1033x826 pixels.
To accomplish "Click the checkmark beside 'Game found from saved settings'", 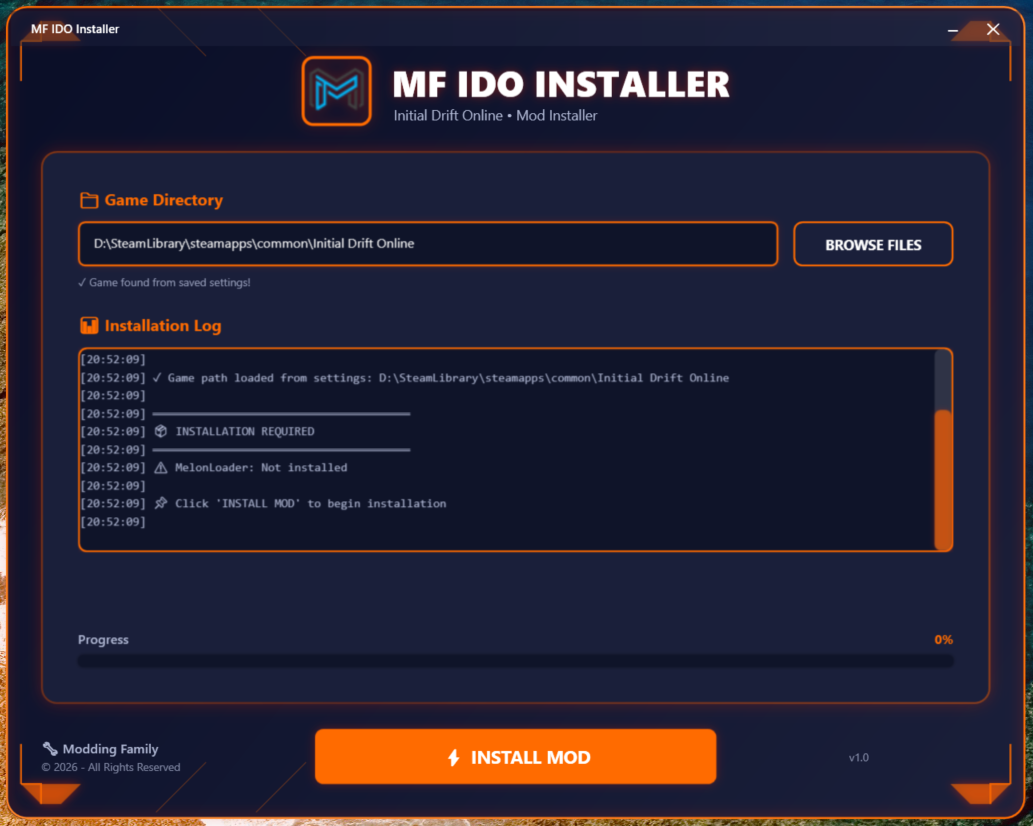I will click(84, 282).
